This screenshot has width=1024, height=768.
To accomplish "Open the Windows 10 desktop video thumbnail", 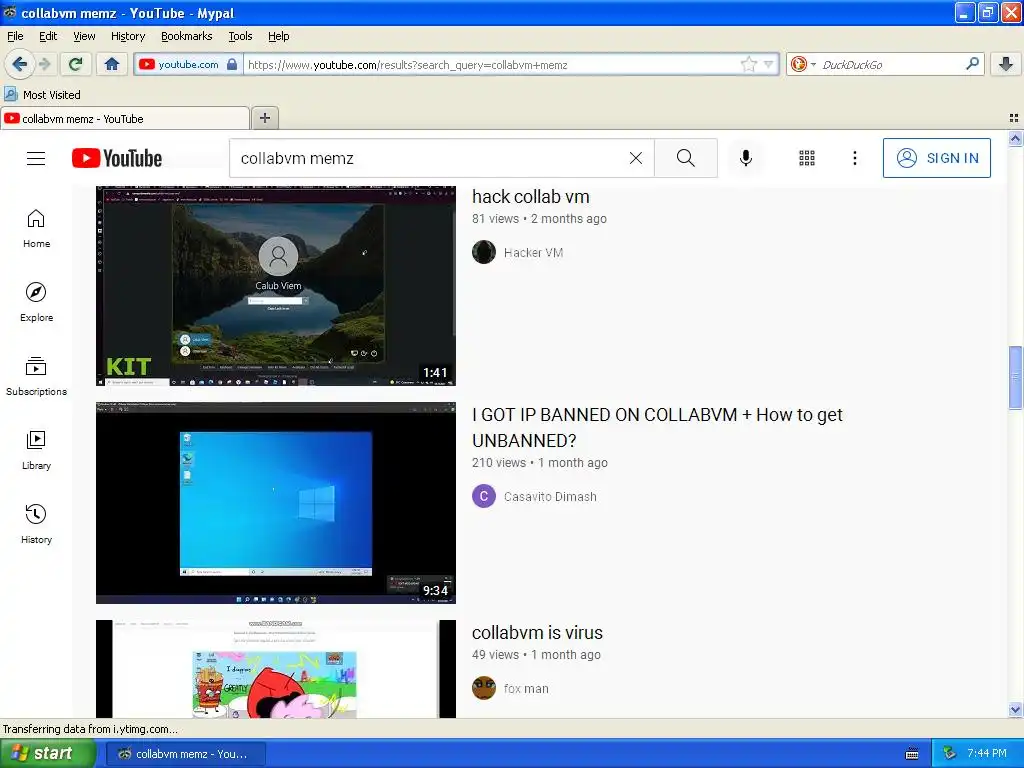I will click(276, 503).
